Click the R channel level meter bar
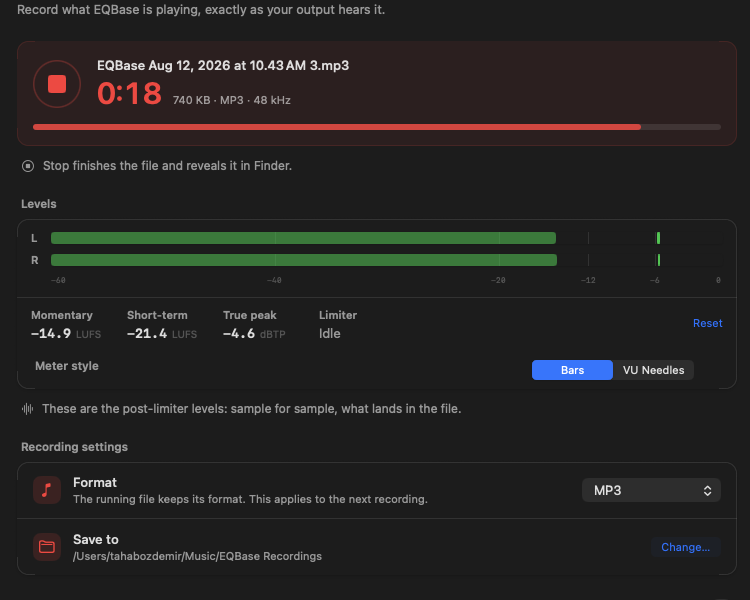 point(304,260)
